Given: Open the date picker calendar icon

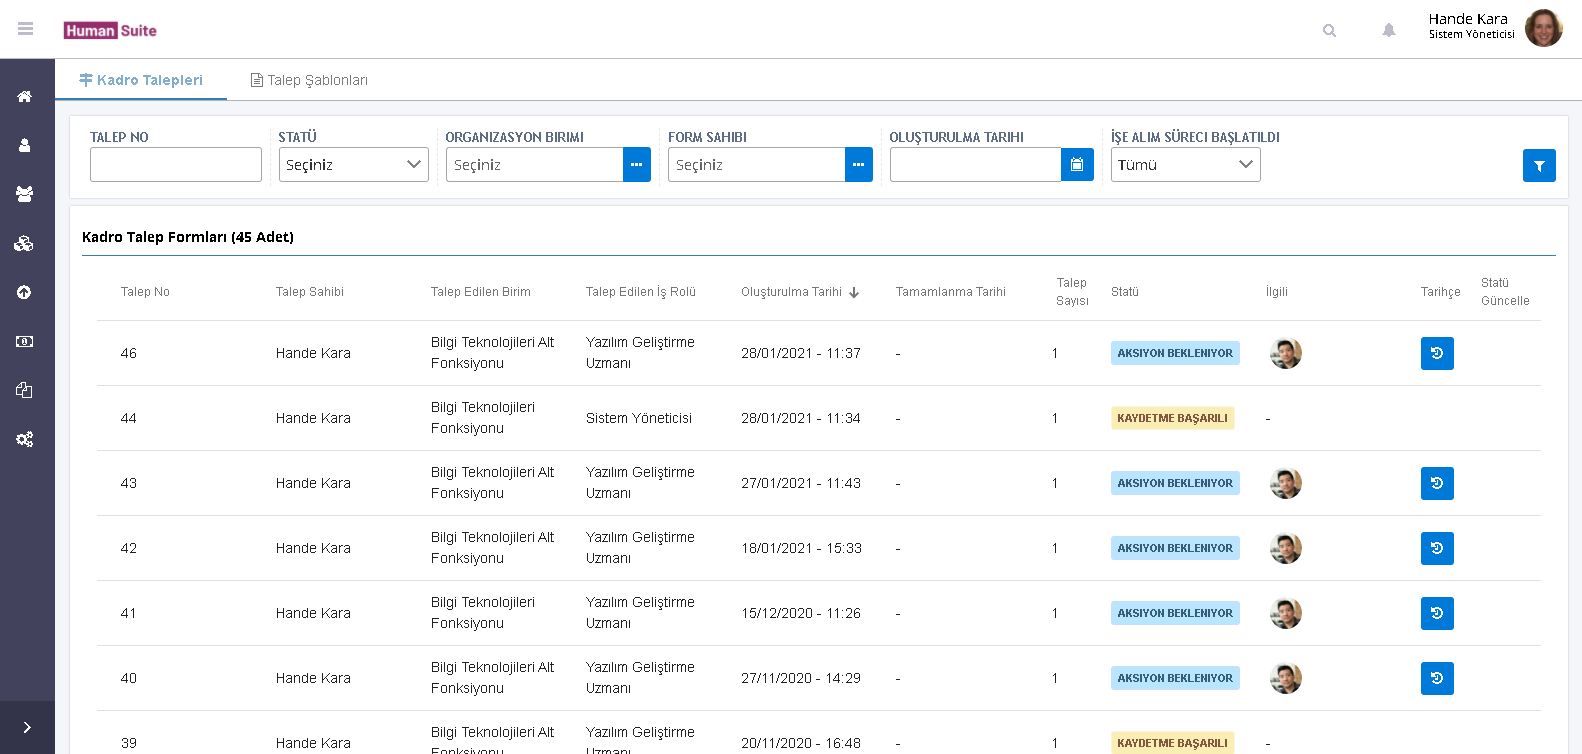Looking at the screenshot, I should coord(1077,165).
